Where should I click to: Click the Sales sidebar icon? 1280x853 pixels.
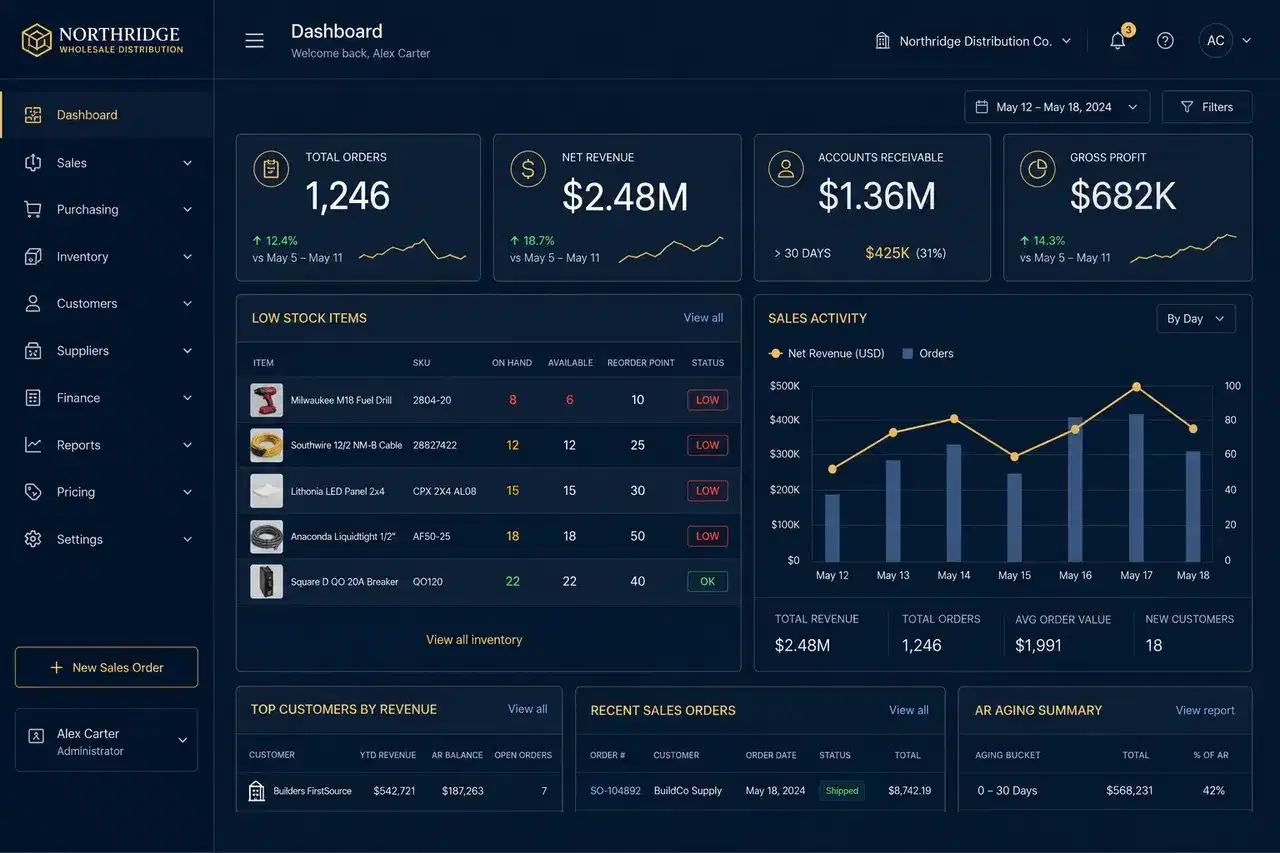click(x=33, y=162)
